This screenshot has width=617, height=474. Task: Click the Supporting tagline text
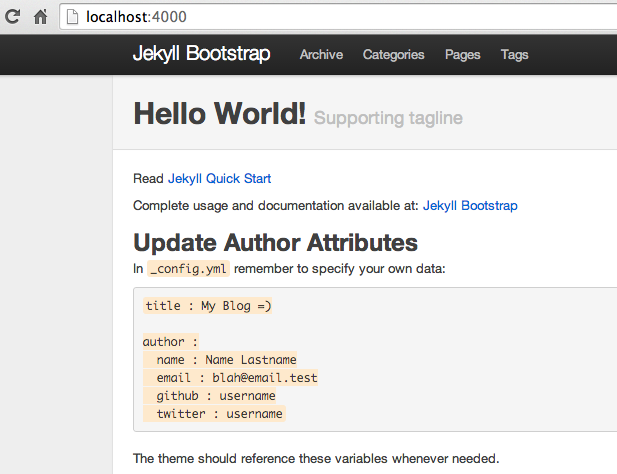(388, 118)
